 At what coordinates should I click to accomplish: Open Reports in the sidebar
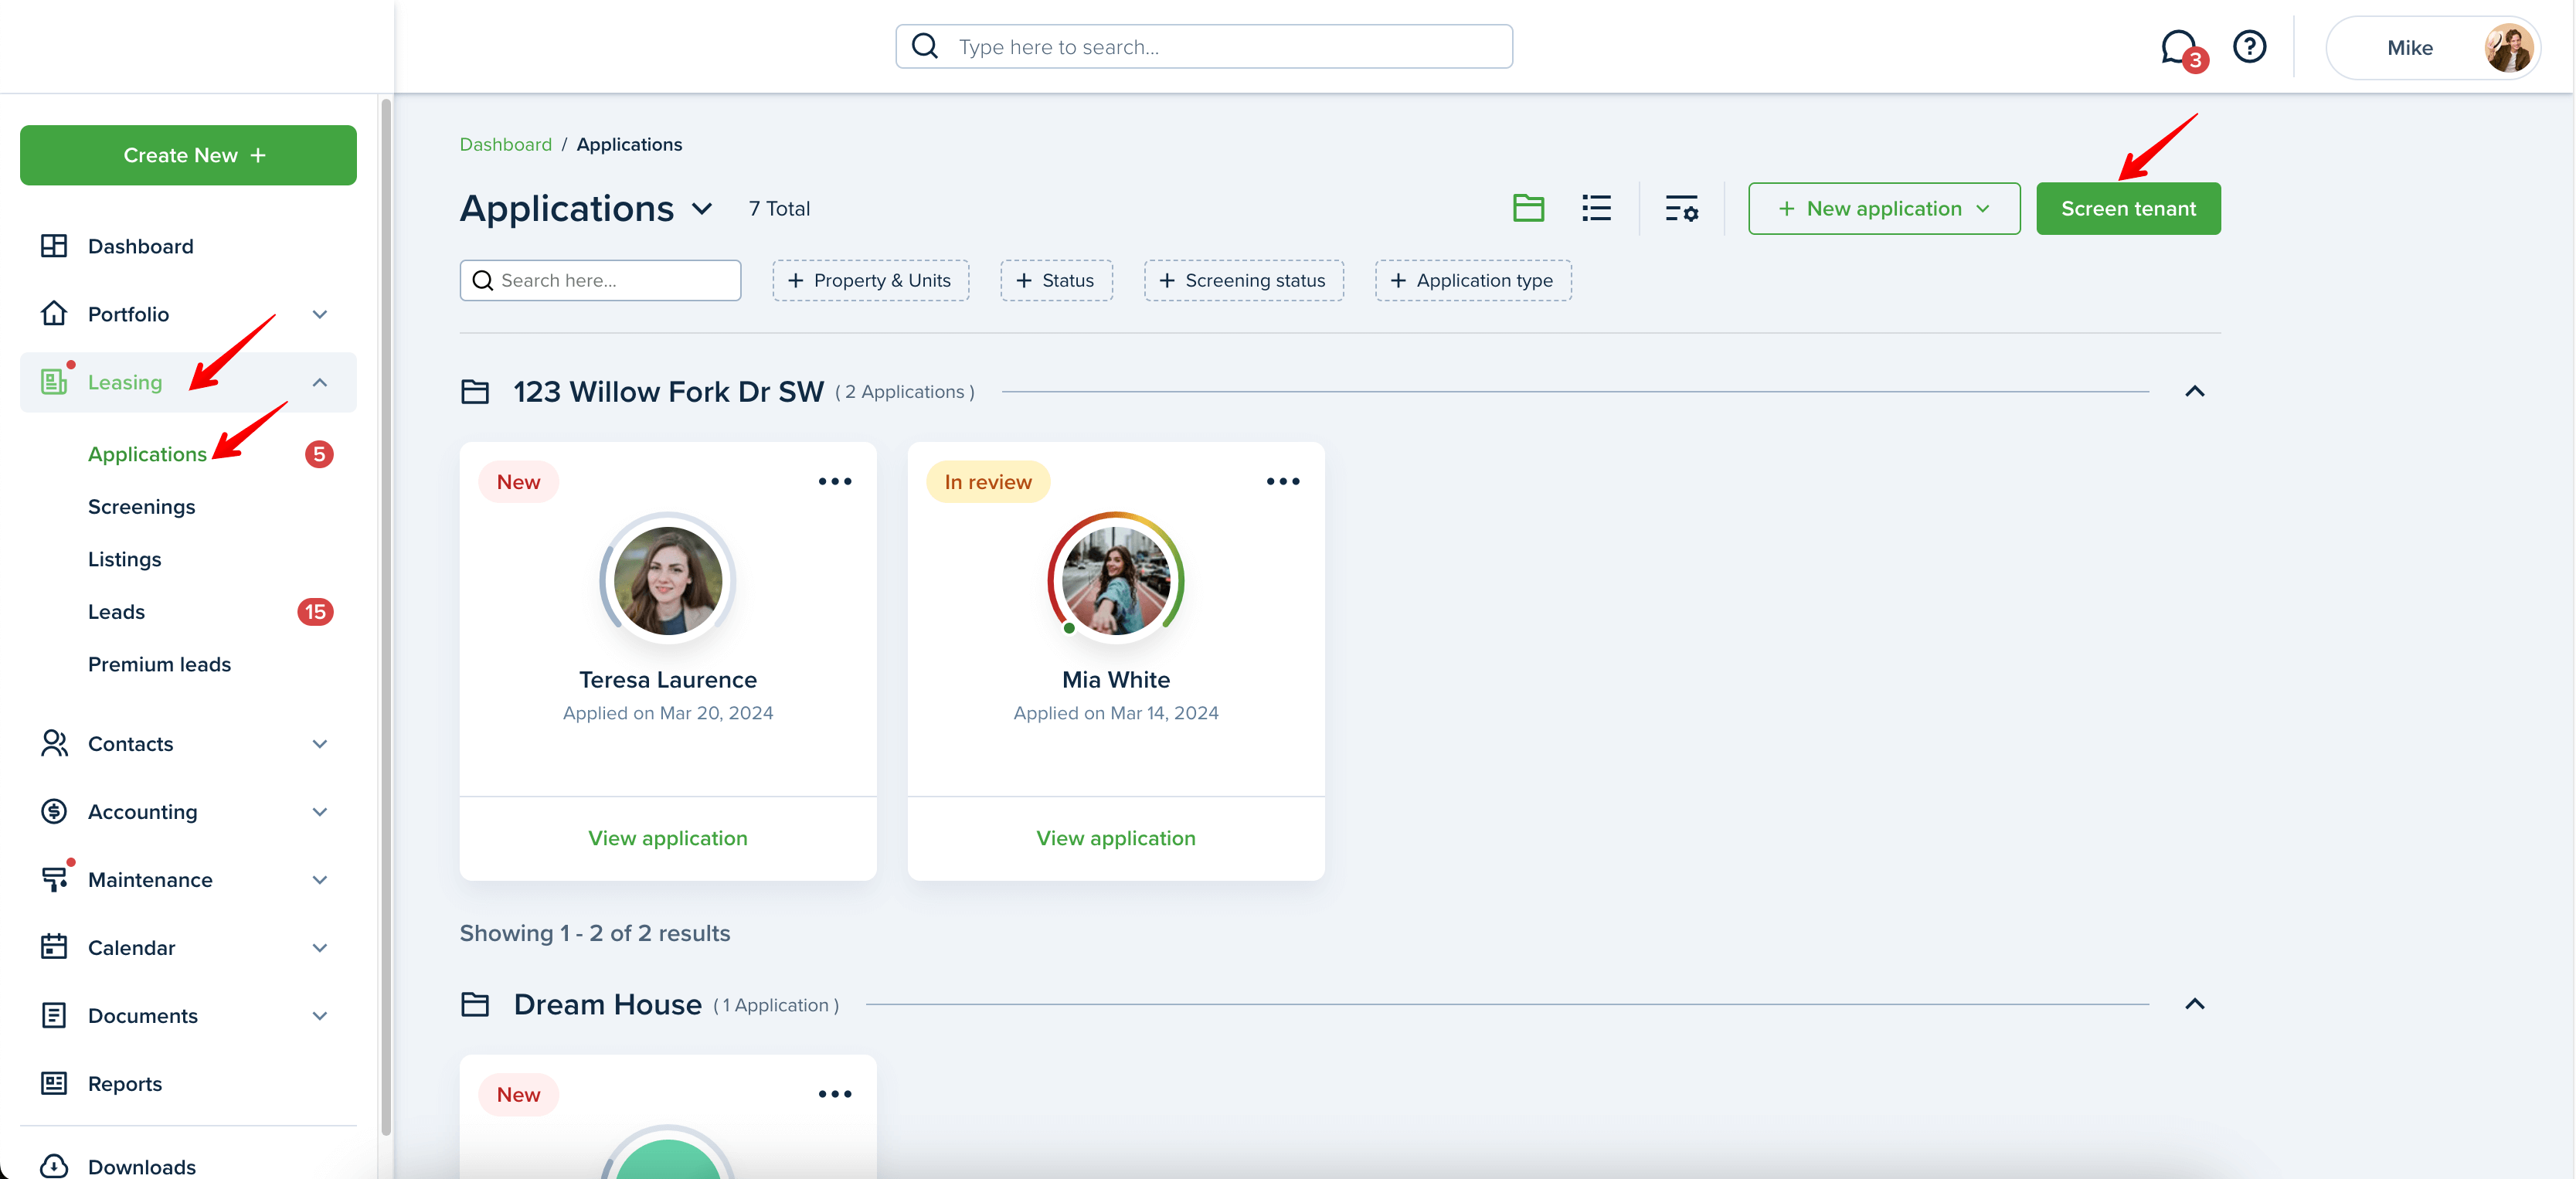[124, 1084]
